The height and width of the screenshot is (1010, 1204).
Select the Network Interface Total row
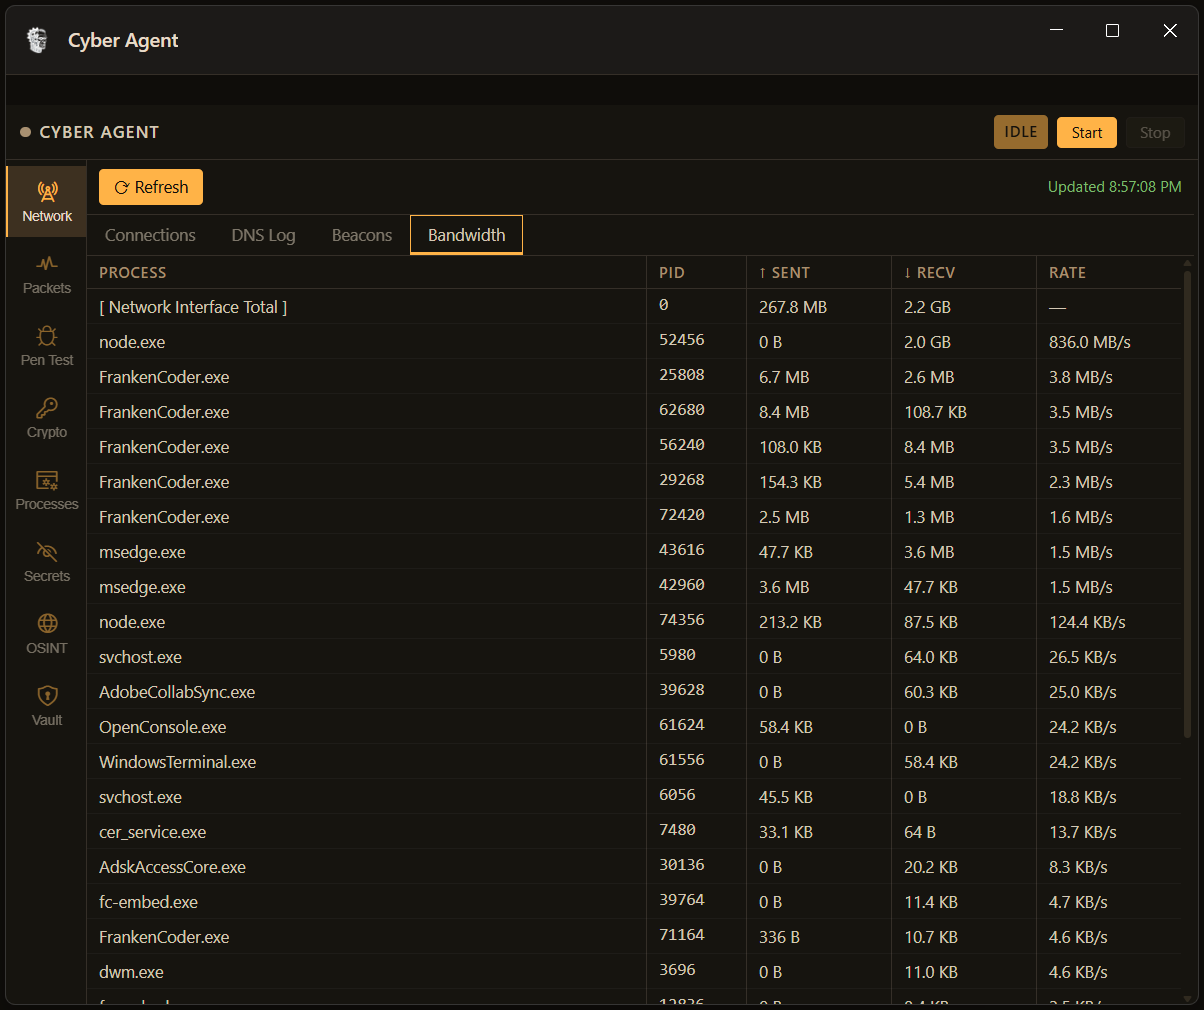634,307
